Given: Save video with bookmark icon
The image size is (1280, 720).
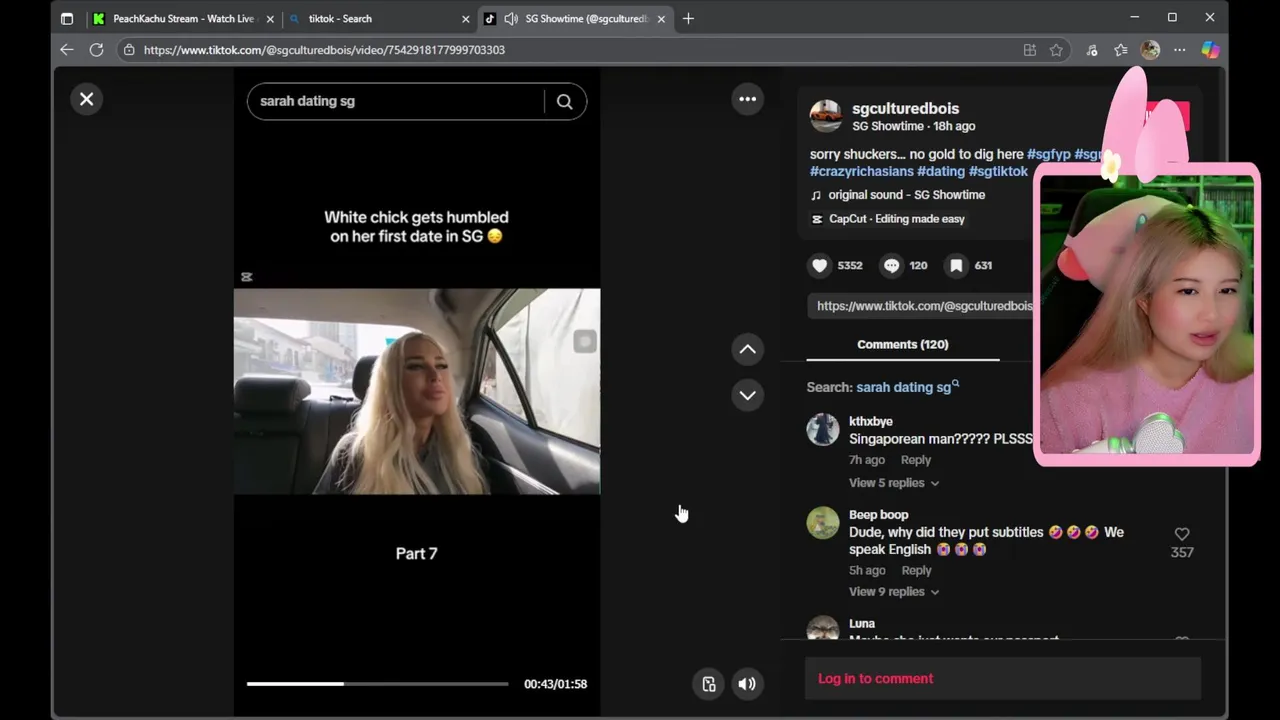Looking at the screenshot, I should (956, 265).
